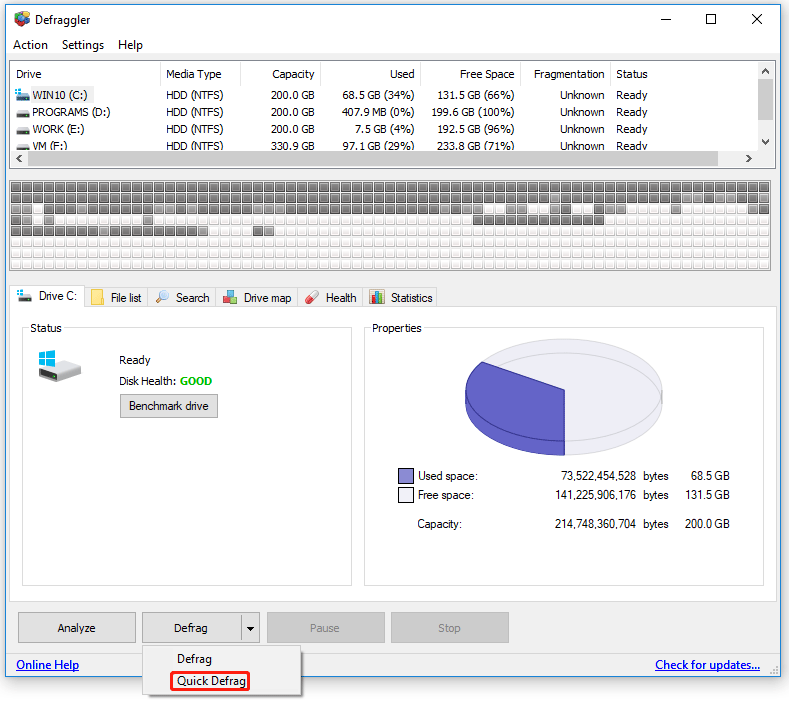Click the horizontal scrollbar thumb under drive list

373,159
